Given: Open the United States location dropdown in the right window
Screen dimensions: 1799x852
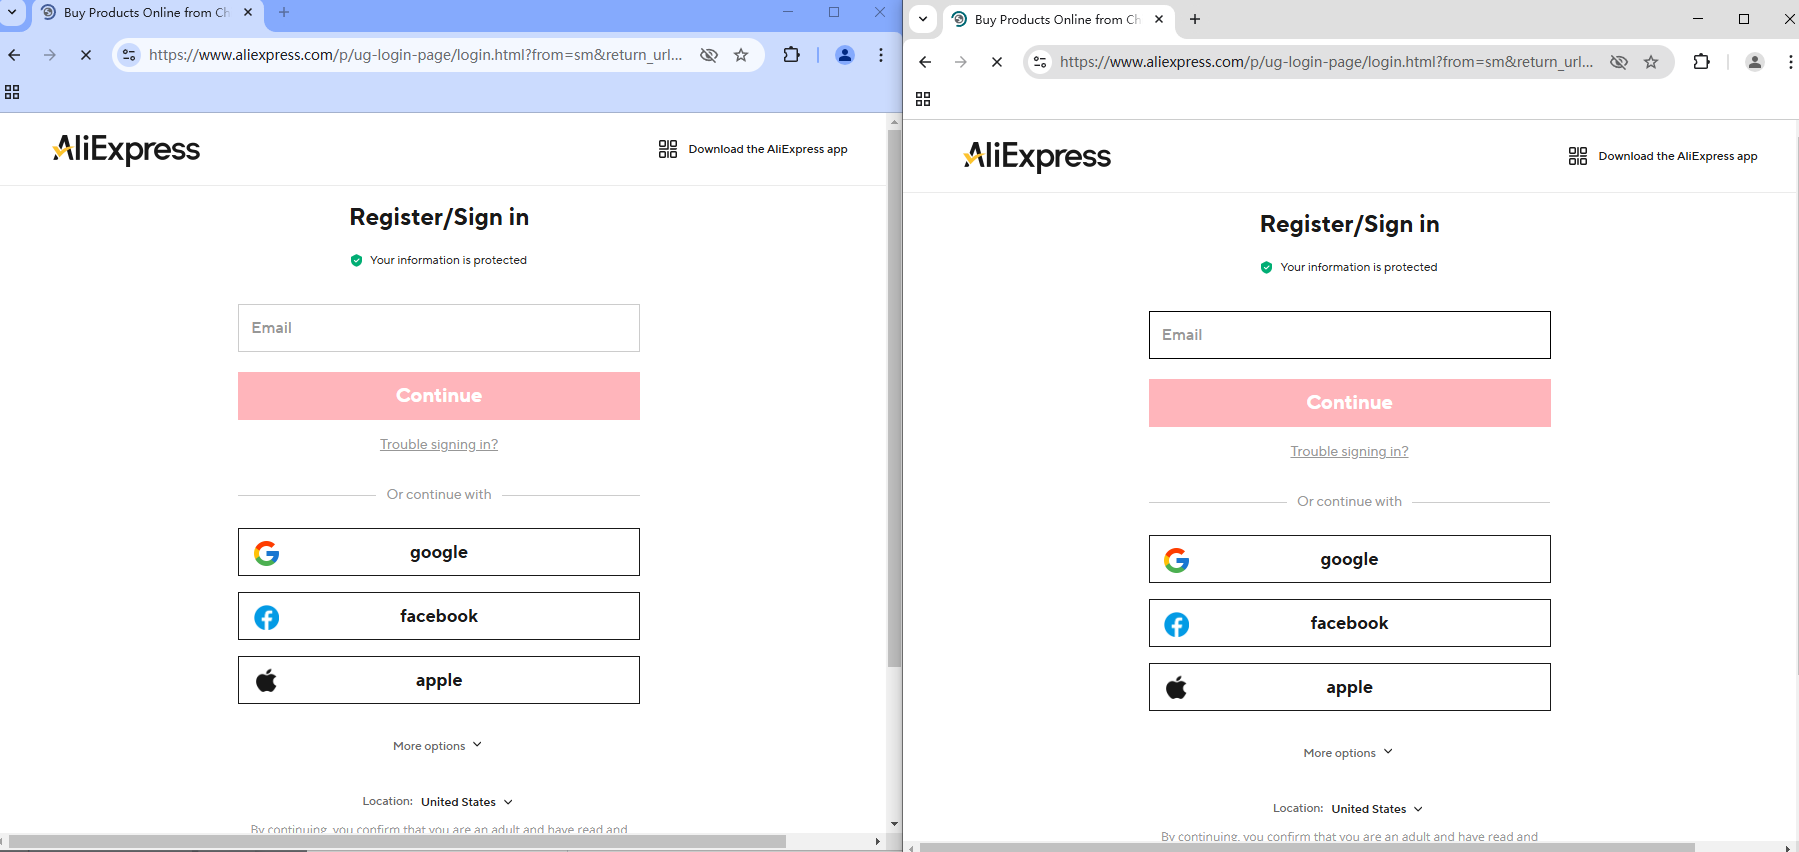Looking at the screenshot, I should pyautogui.click(x=1376, y=809).
